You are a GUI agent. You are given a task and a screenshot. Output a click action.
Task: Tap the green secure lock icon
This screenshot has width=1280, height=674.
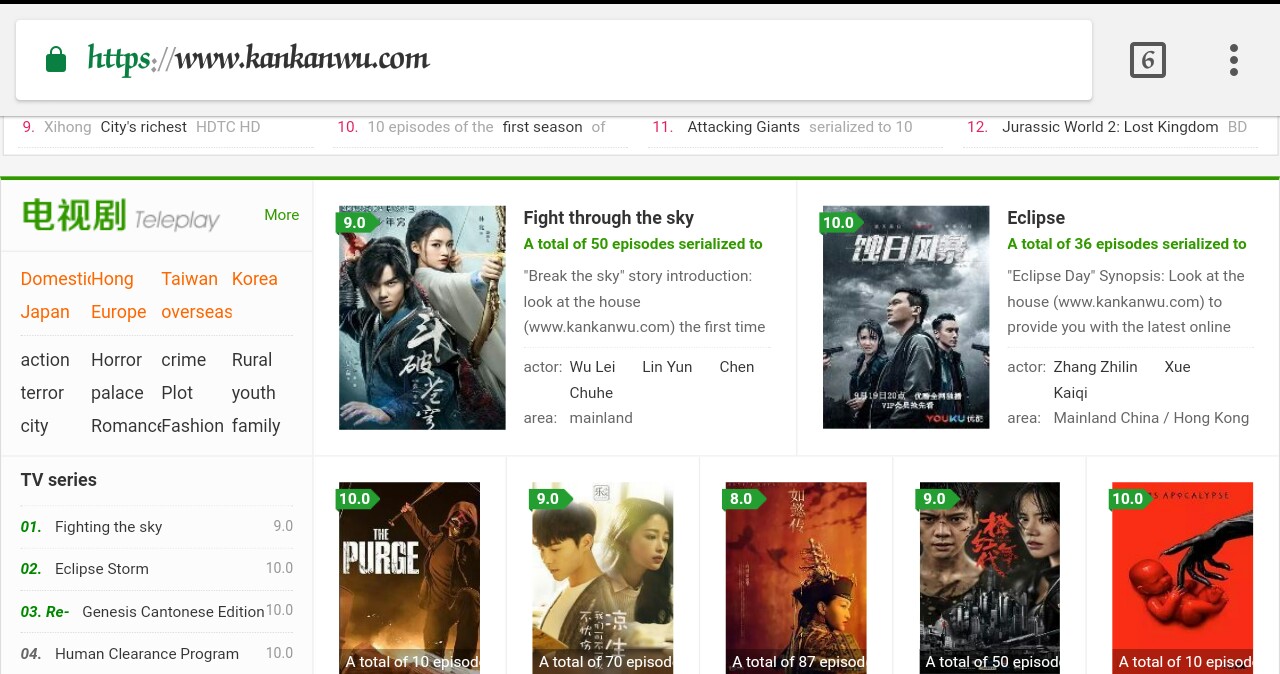56,59
